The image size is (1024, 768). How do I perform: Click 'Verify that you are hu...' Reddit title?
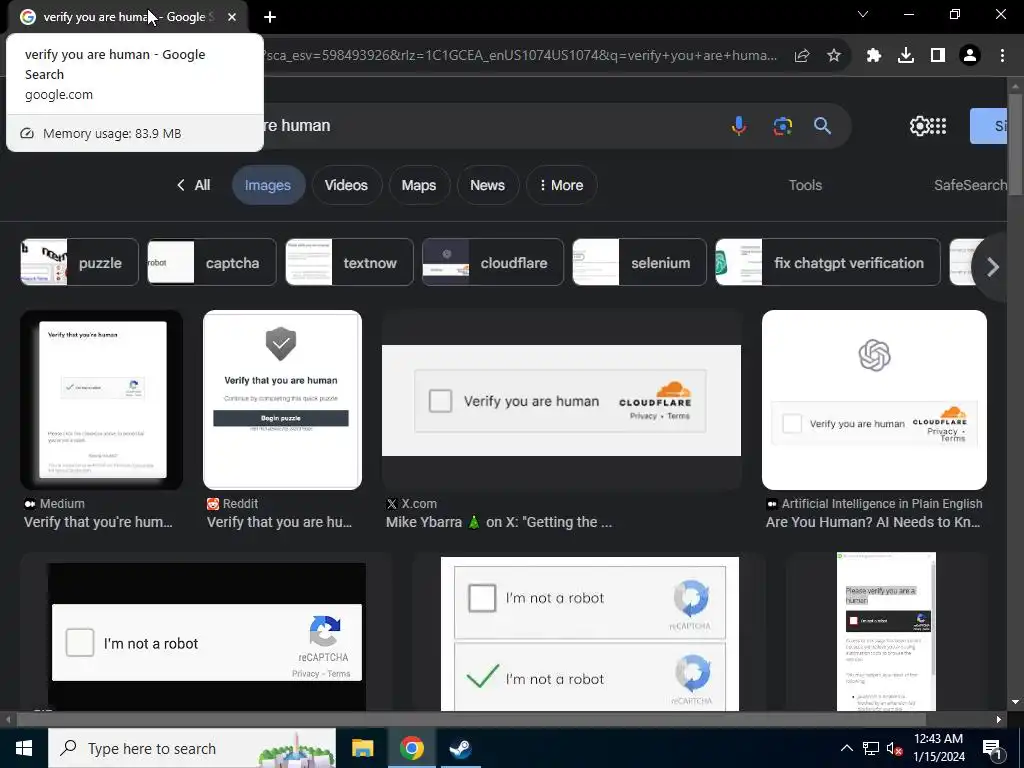tap(280, 522)
